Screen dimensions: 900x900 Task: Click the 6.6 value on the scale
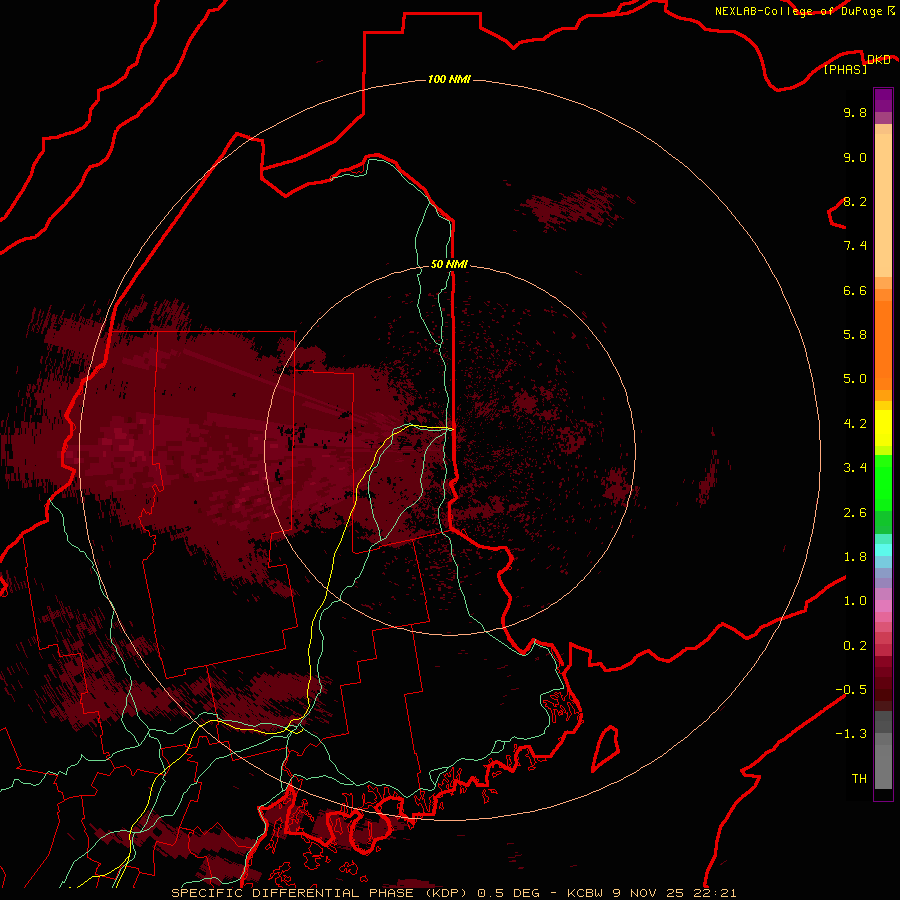click(x=855, y=290)
